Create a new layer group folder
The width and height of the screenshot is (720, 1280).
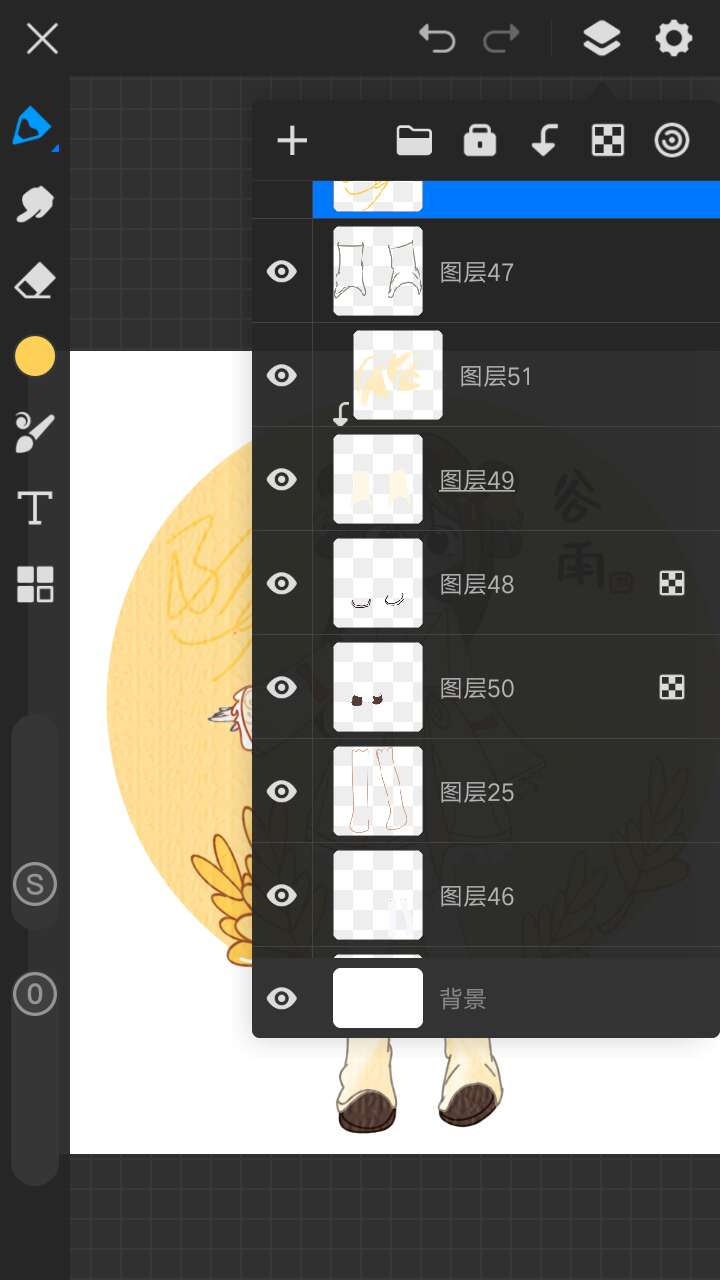(x=414, y=141)
